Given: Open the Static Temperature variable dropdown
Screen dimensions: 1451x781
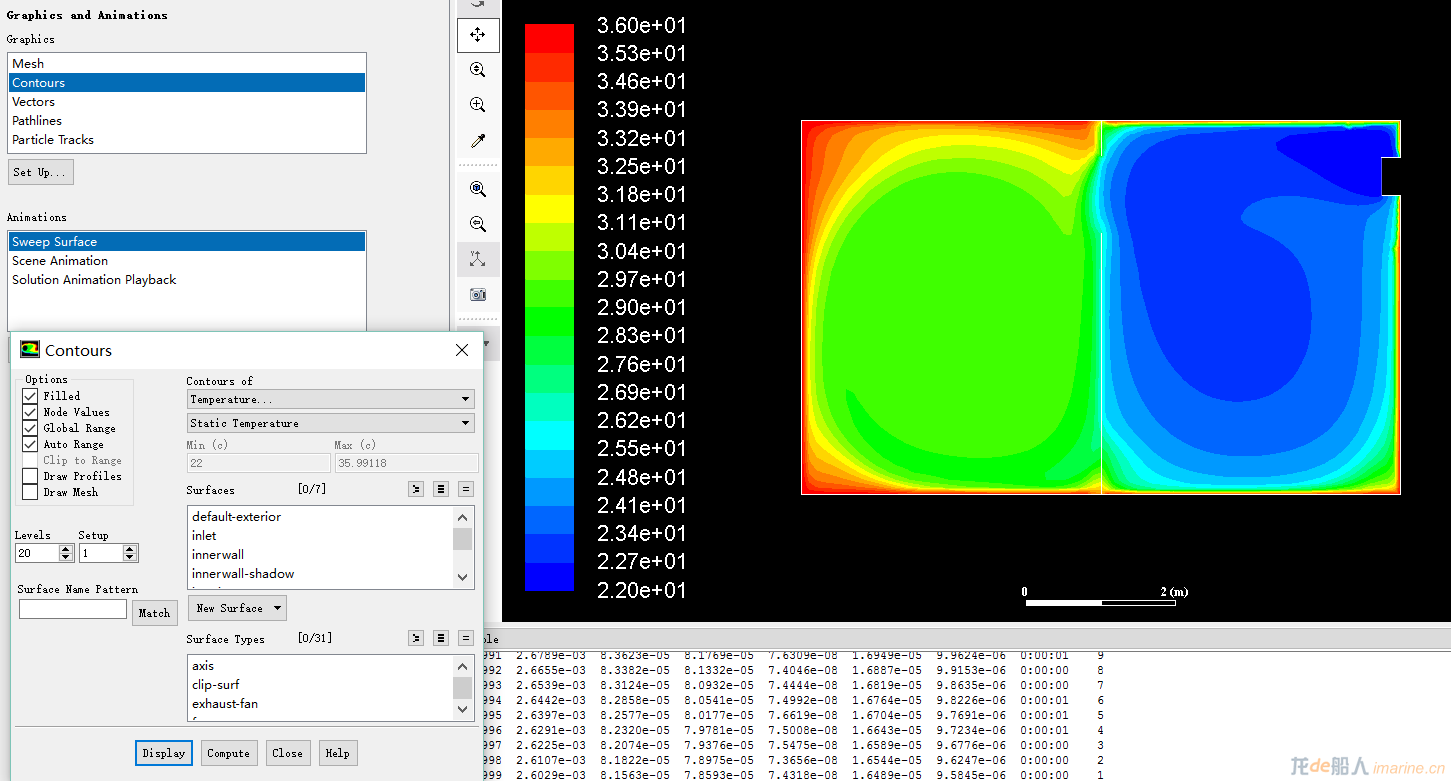Looking at the screenshot, I should 330,423.
